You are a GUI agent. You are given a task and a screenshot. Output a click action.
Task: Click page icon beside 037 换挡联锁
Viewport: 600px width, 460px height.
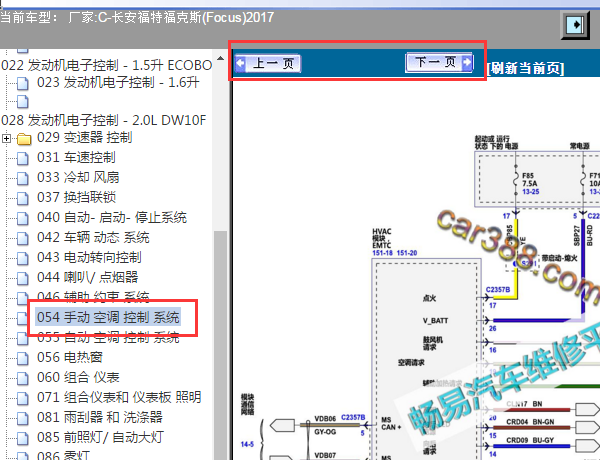(x=23, y=198)
